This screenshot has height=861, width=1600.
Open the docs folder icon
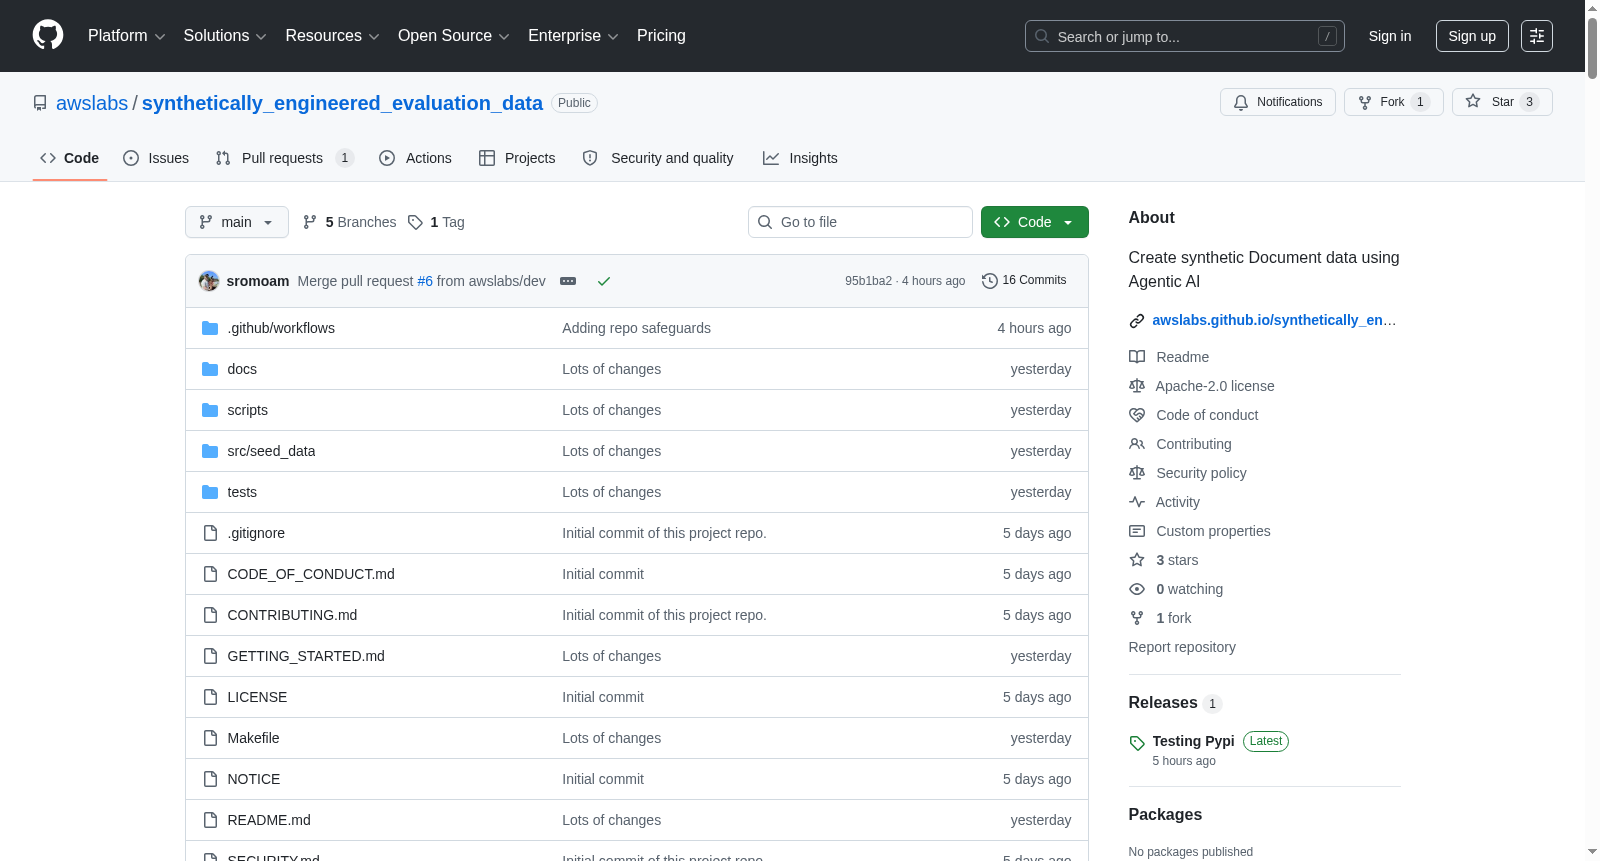(x=210, y=369)
